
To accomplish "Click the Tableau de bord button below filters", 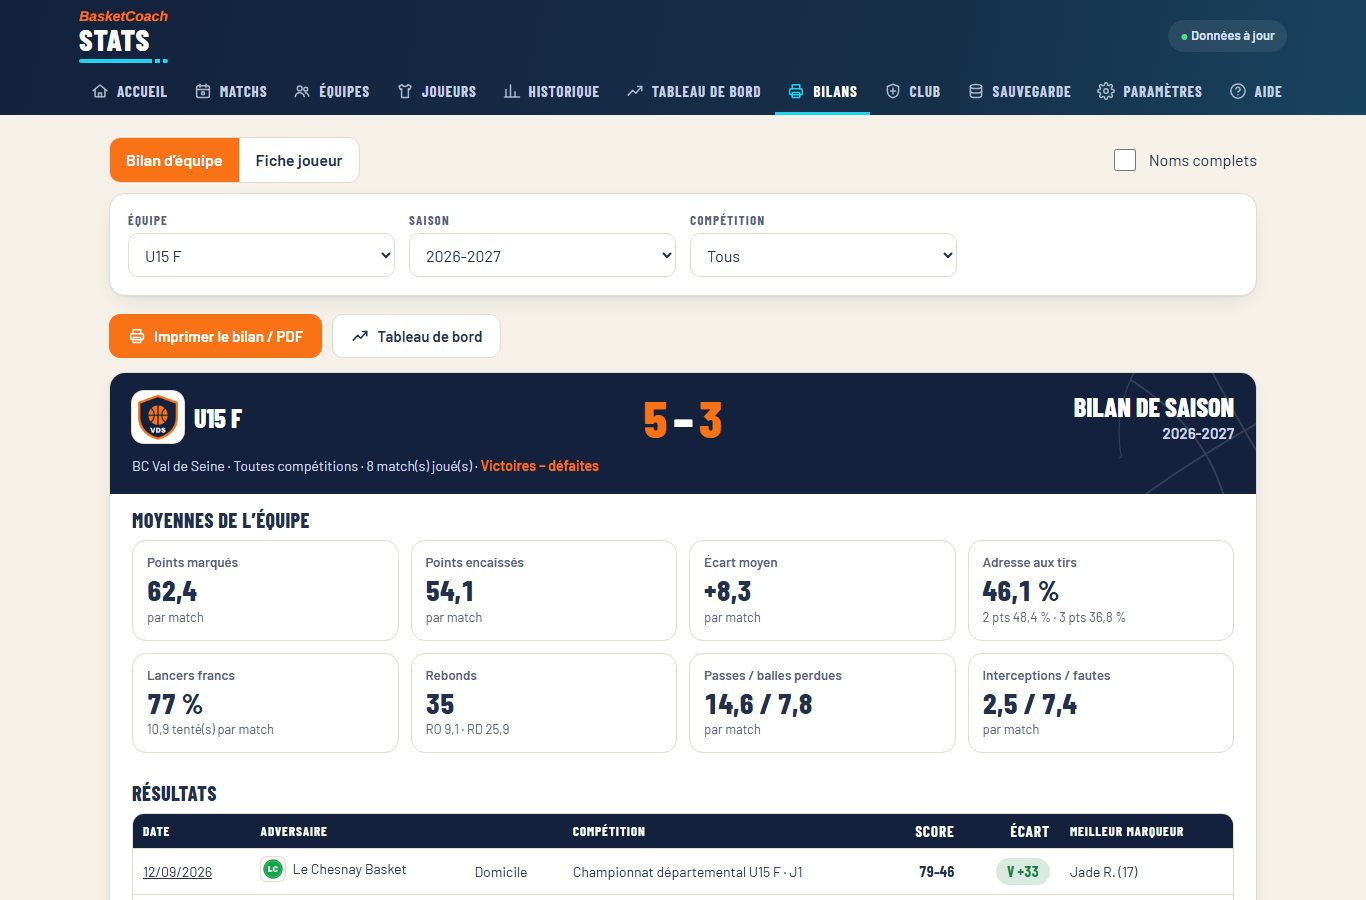I will point(416,337).
